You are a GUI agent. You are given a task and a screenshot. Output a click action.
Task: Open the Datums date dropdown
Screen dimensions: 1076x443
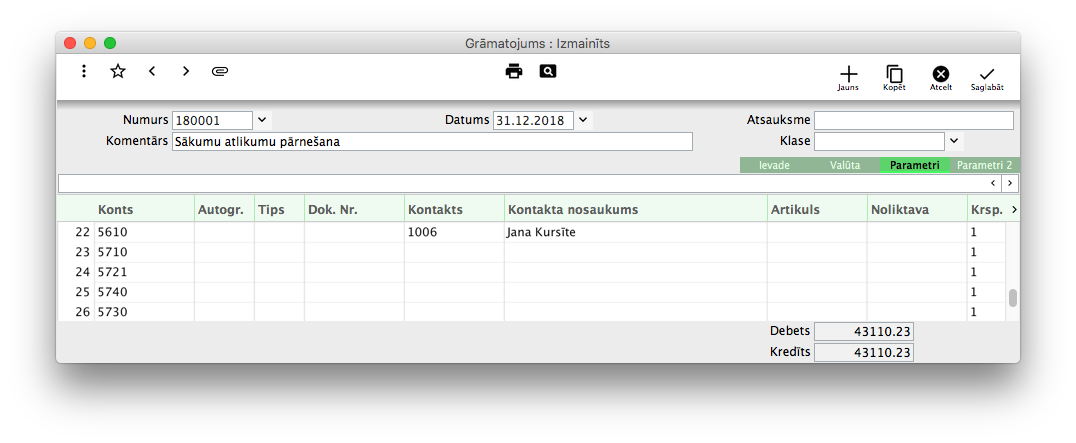pyautogui.click(x=584, y=120)
